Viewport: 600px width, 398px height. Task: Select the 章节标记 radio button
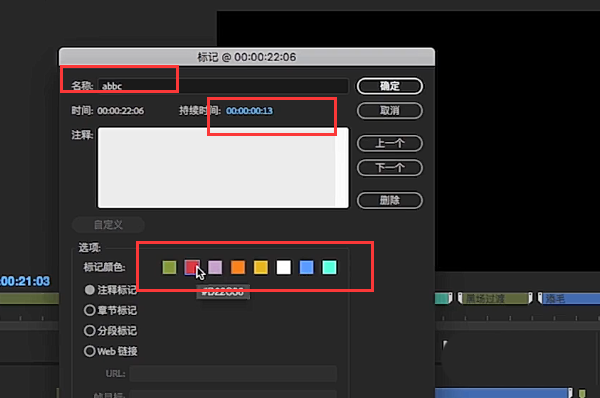[90, 310]
